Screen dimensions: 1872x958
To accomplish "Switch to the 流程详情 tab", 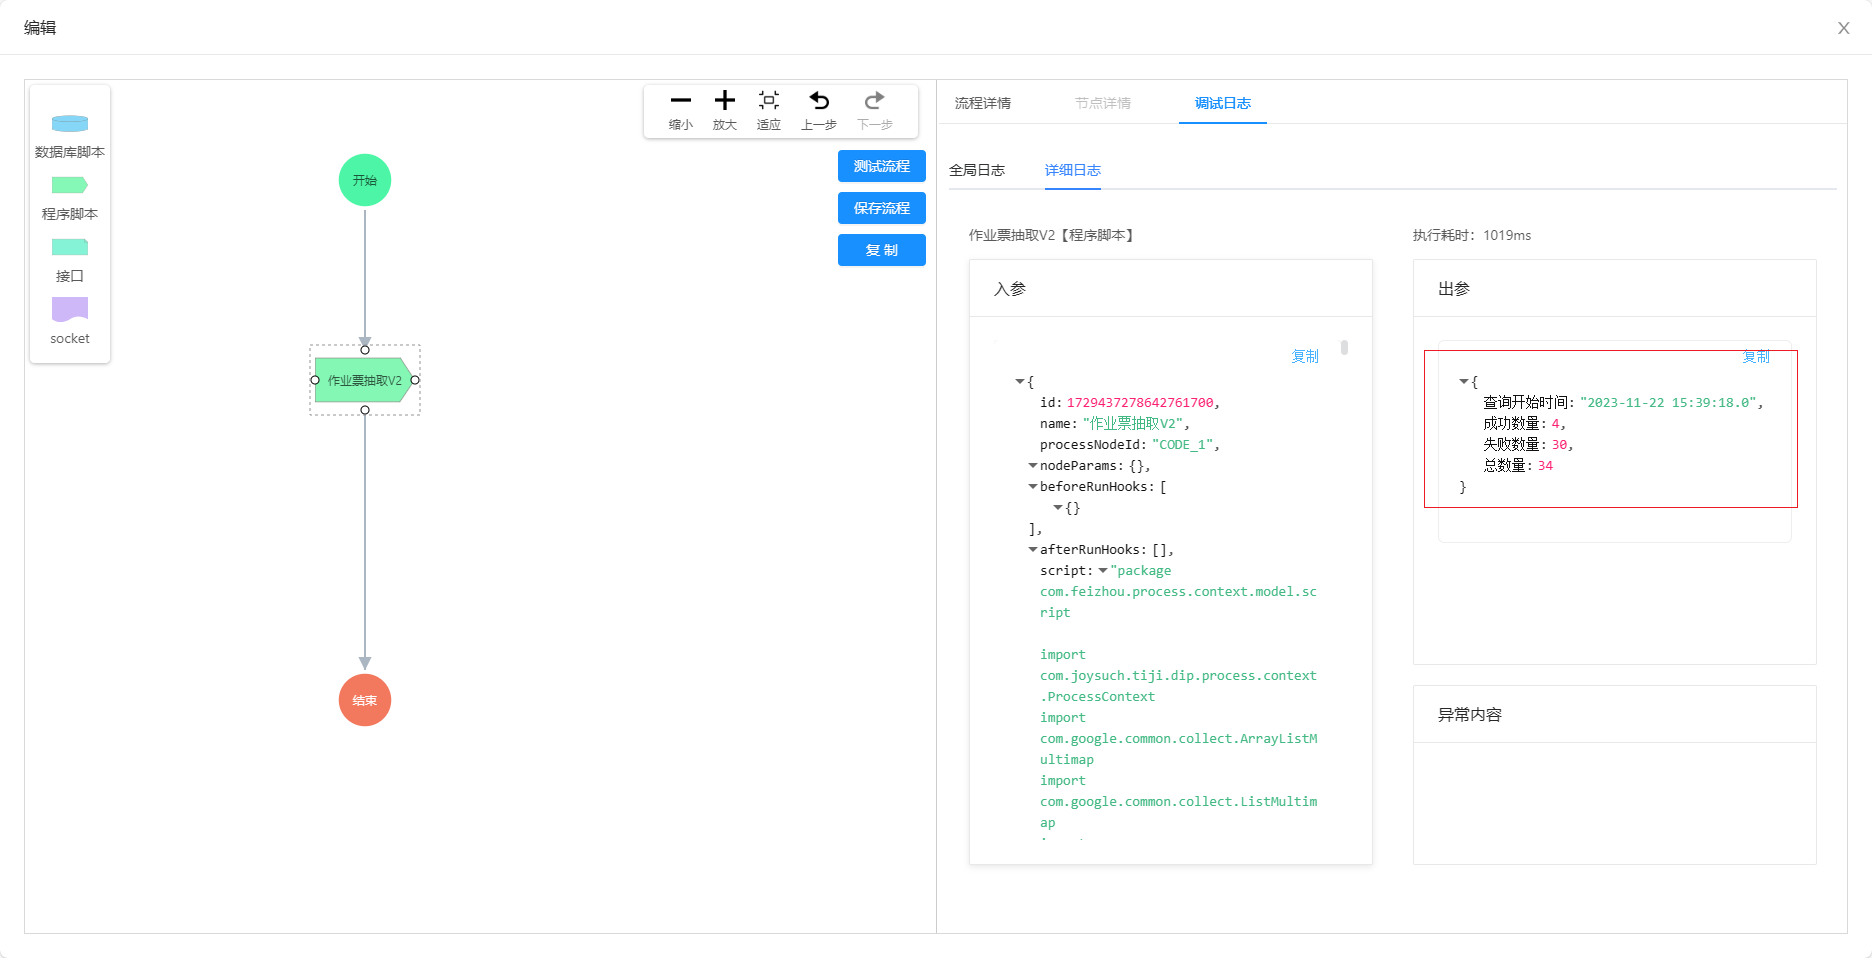I will pyautogui.click(x=983, y=103).
